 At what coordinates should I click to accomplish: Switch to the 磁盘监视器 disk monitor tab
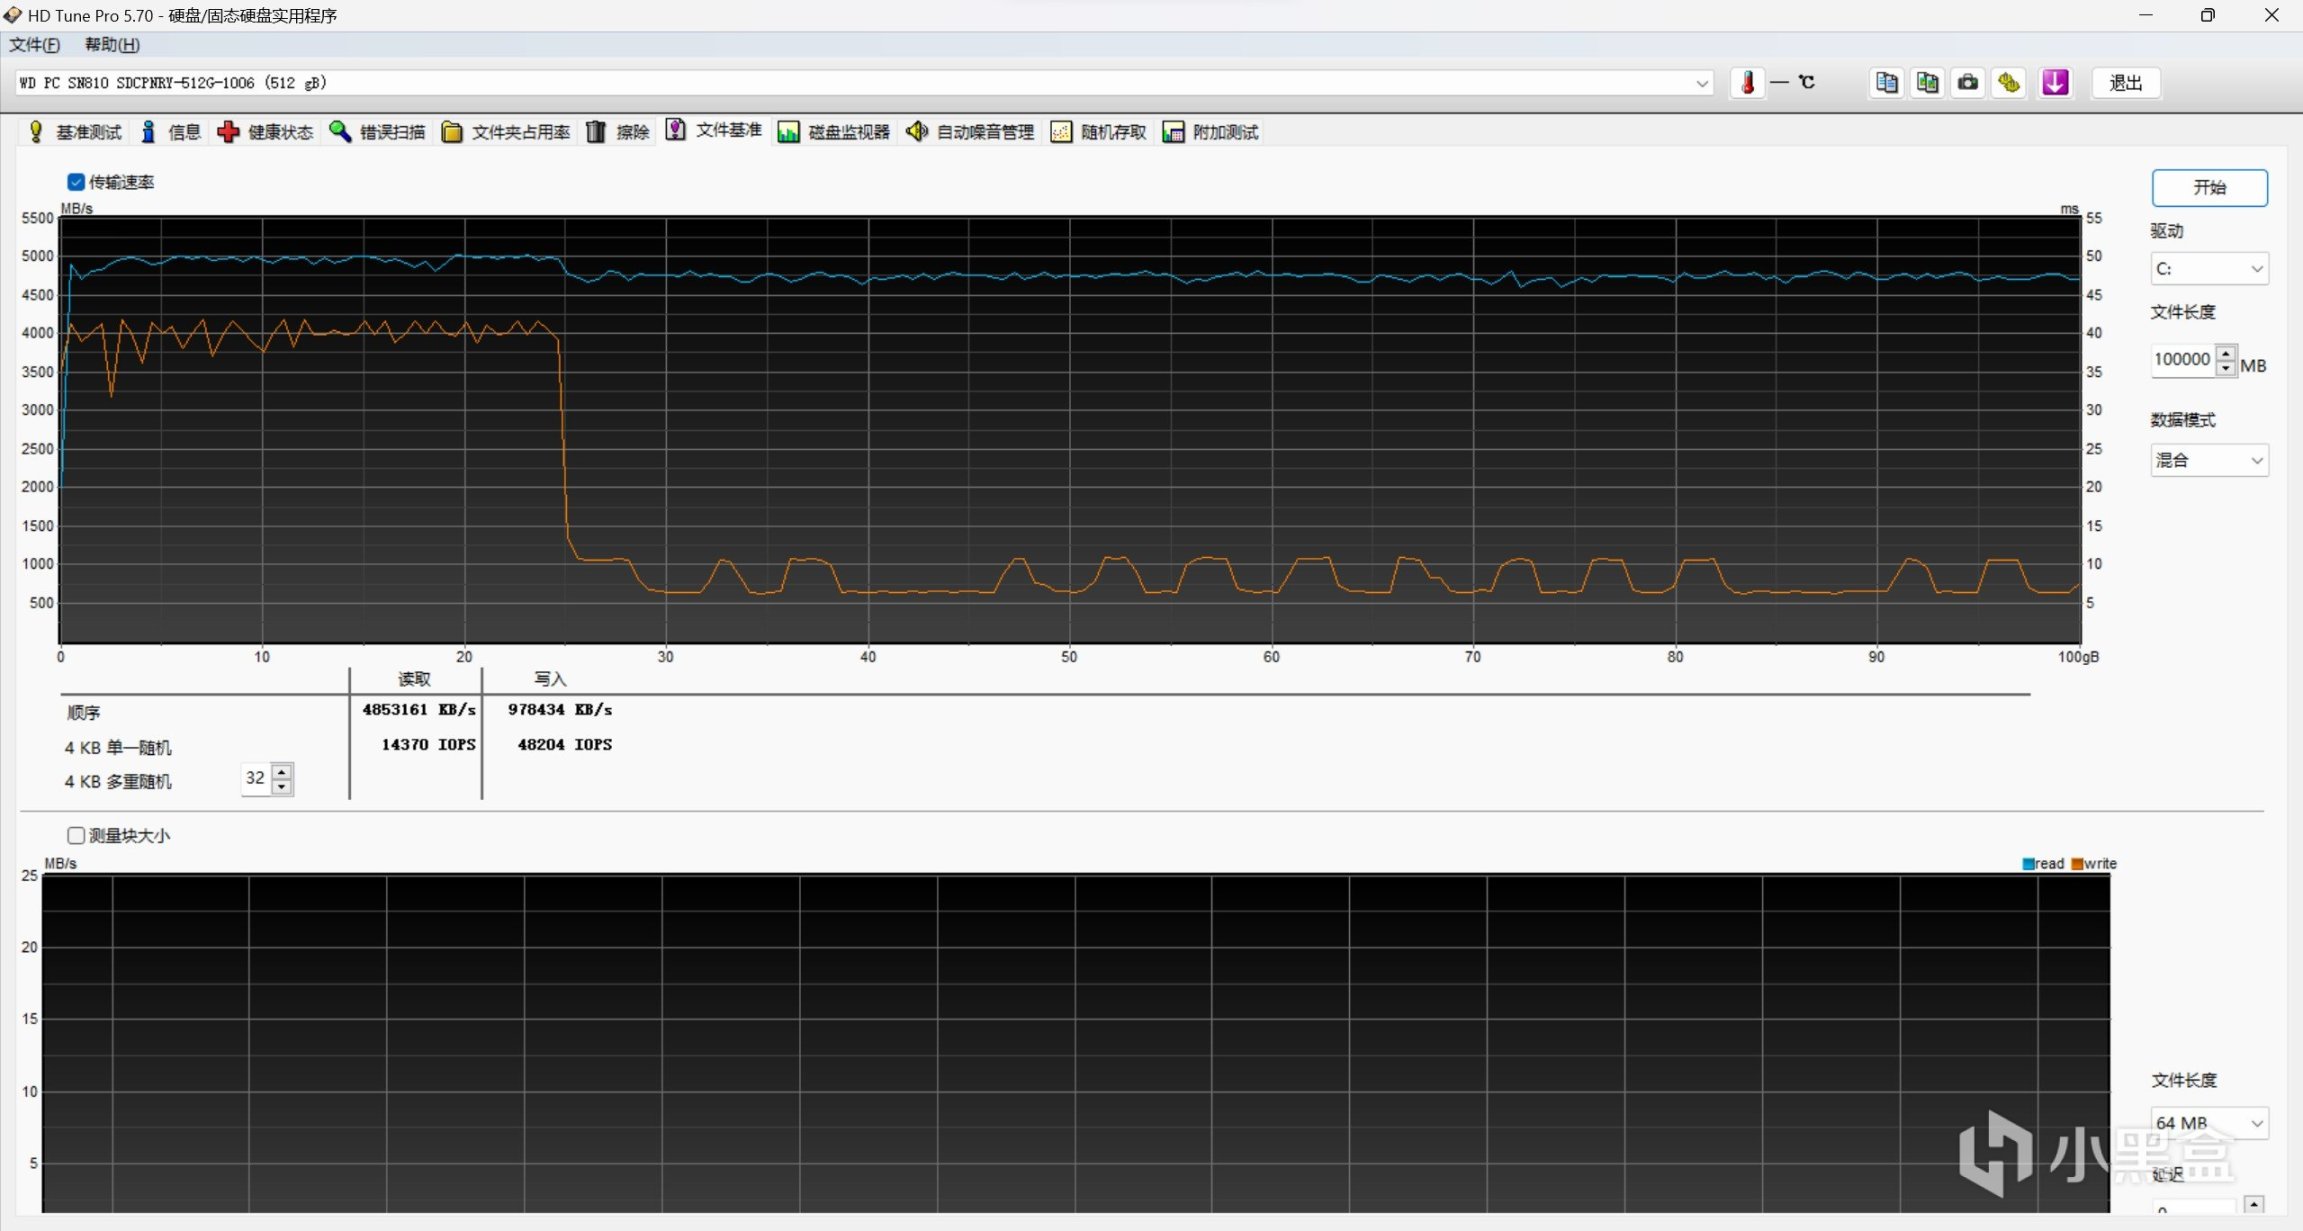click(x=833, y=132)
